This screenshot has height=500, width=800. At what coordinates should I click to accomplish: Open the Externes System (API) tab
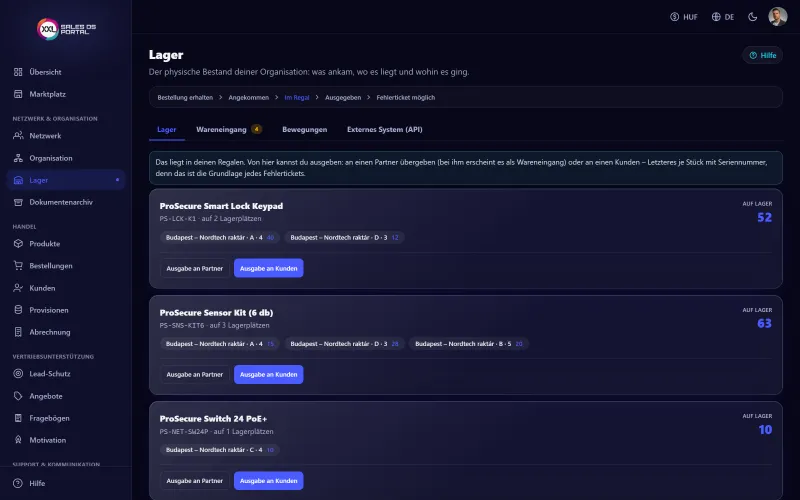385,130
